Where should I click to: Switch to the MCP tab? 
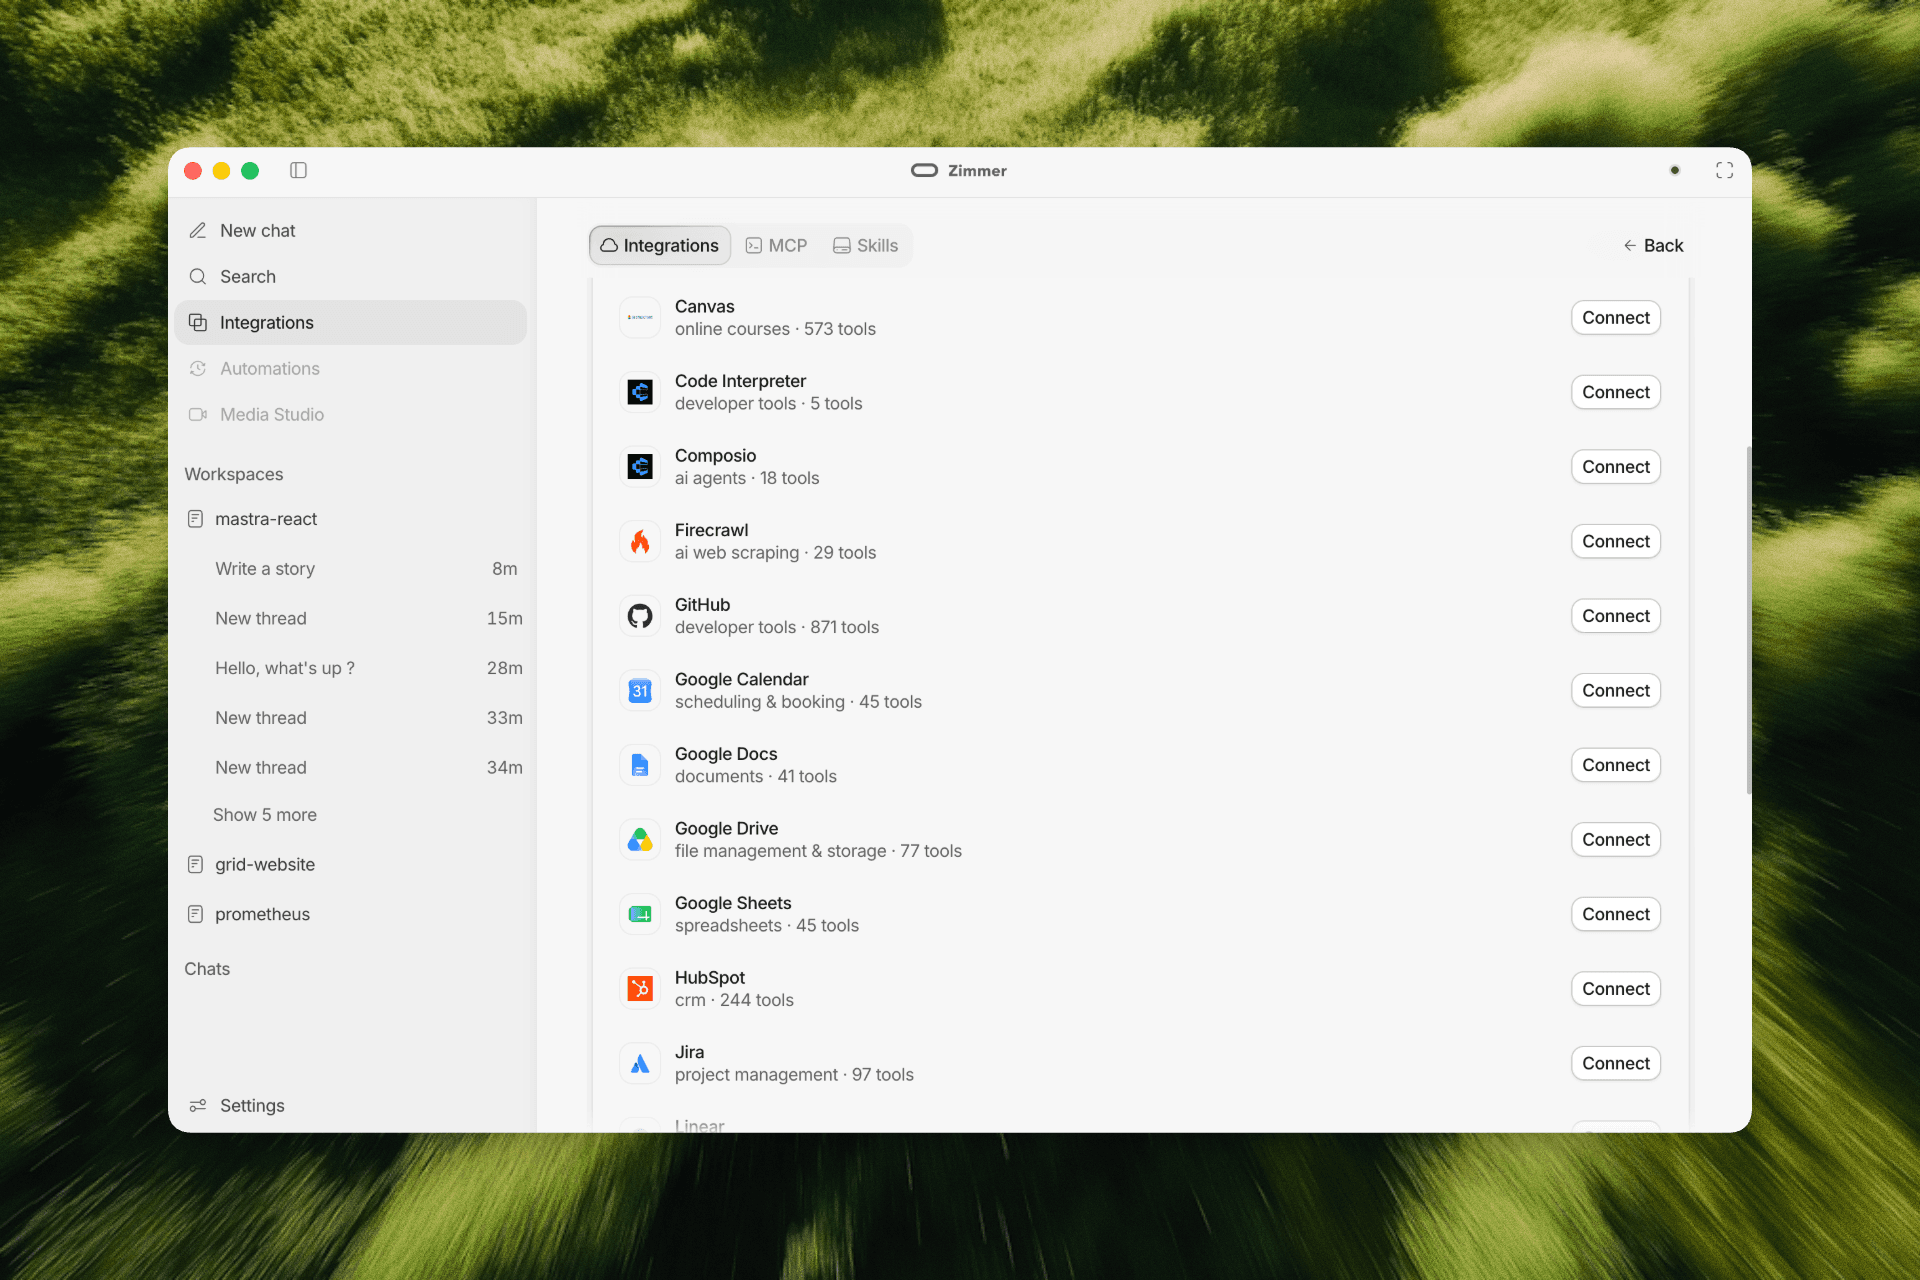coord(776,245)
